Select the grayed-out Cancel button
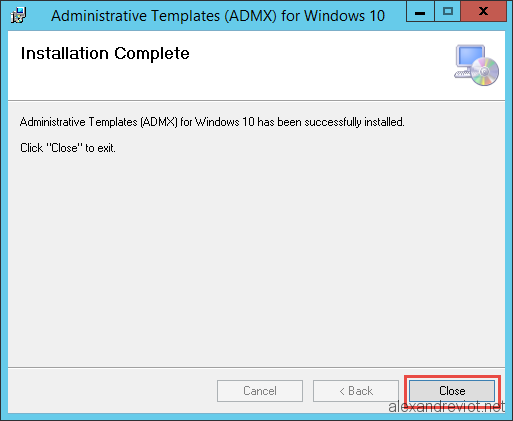 (x=260, y=391)
